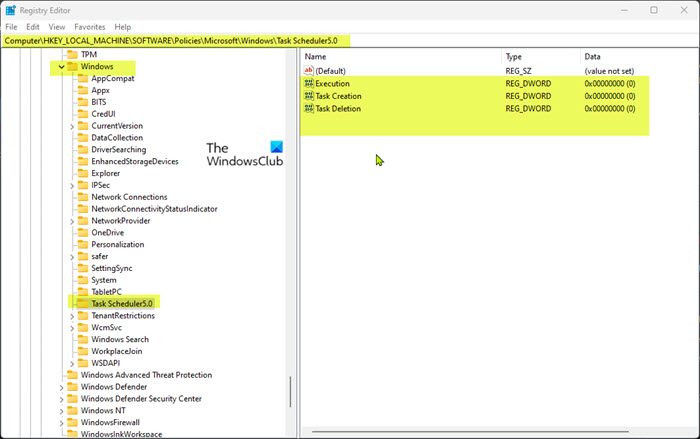Click the (Default) string value icon
700x439 pixels.
308,71
